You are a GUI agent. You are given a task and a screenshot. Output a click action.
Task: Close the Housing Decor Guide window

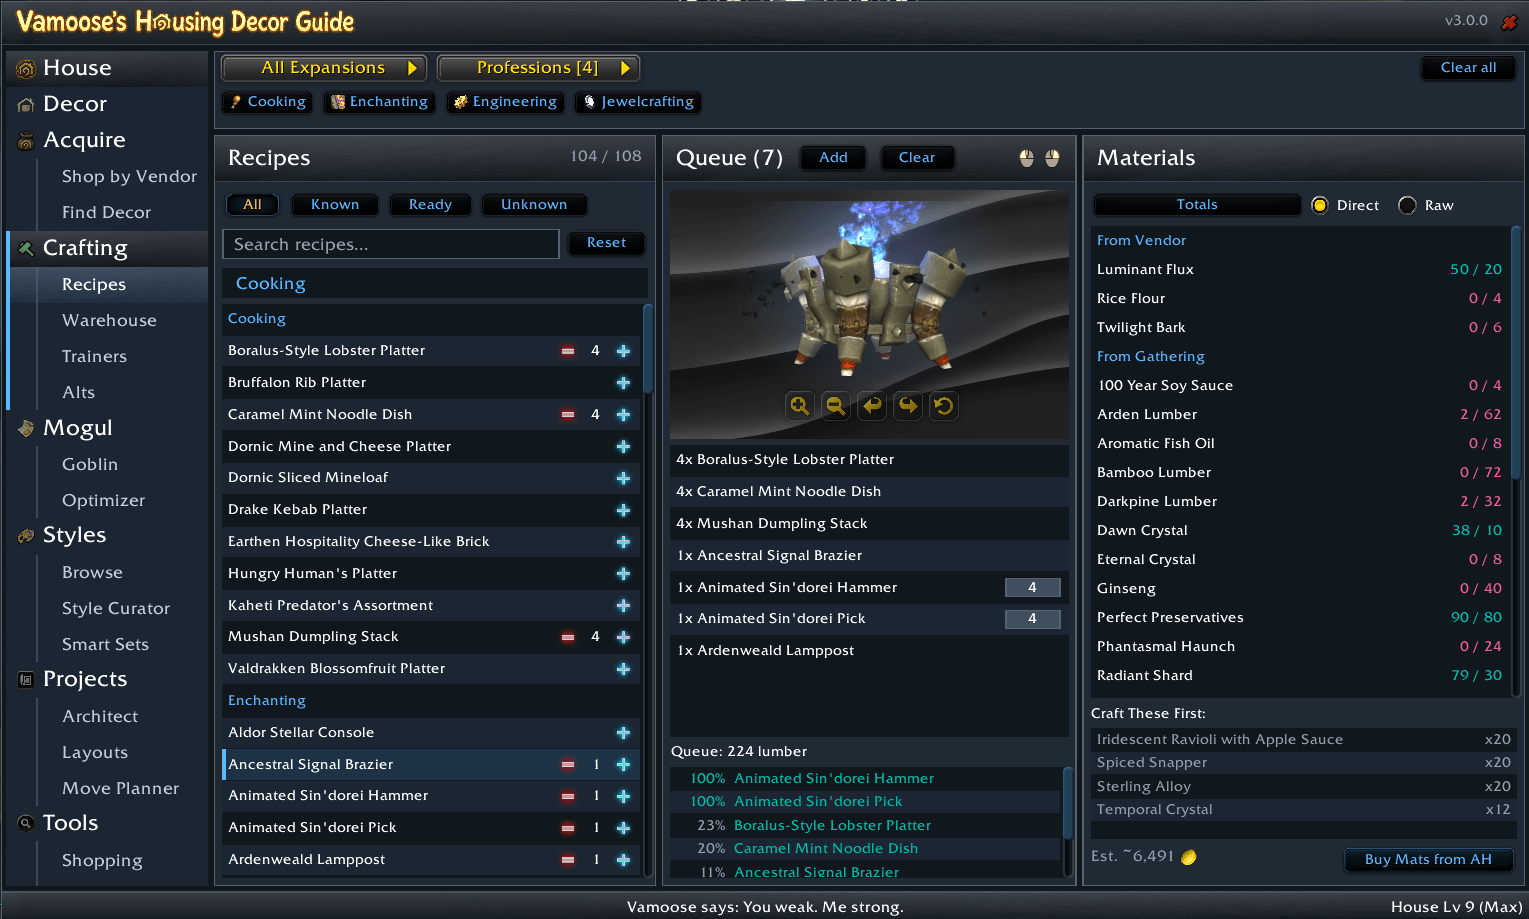[1509, 22]
